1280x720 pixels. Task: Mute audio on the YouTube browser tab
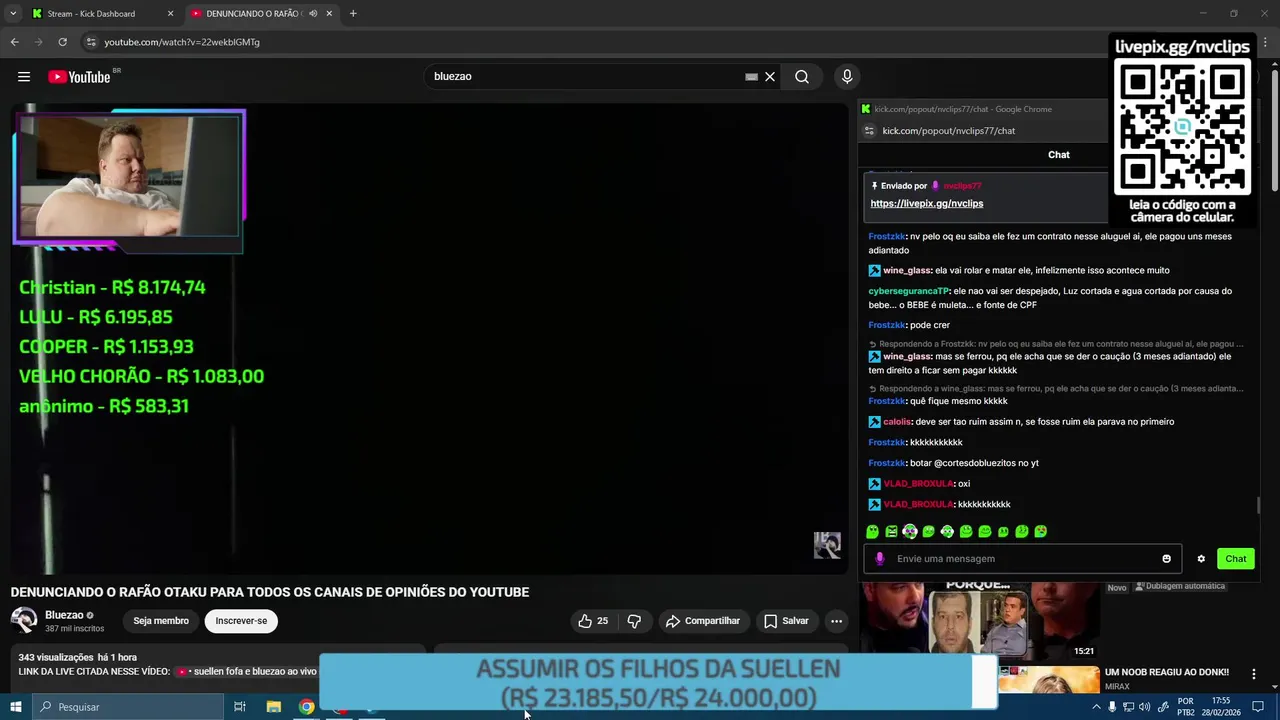(313, 14)
